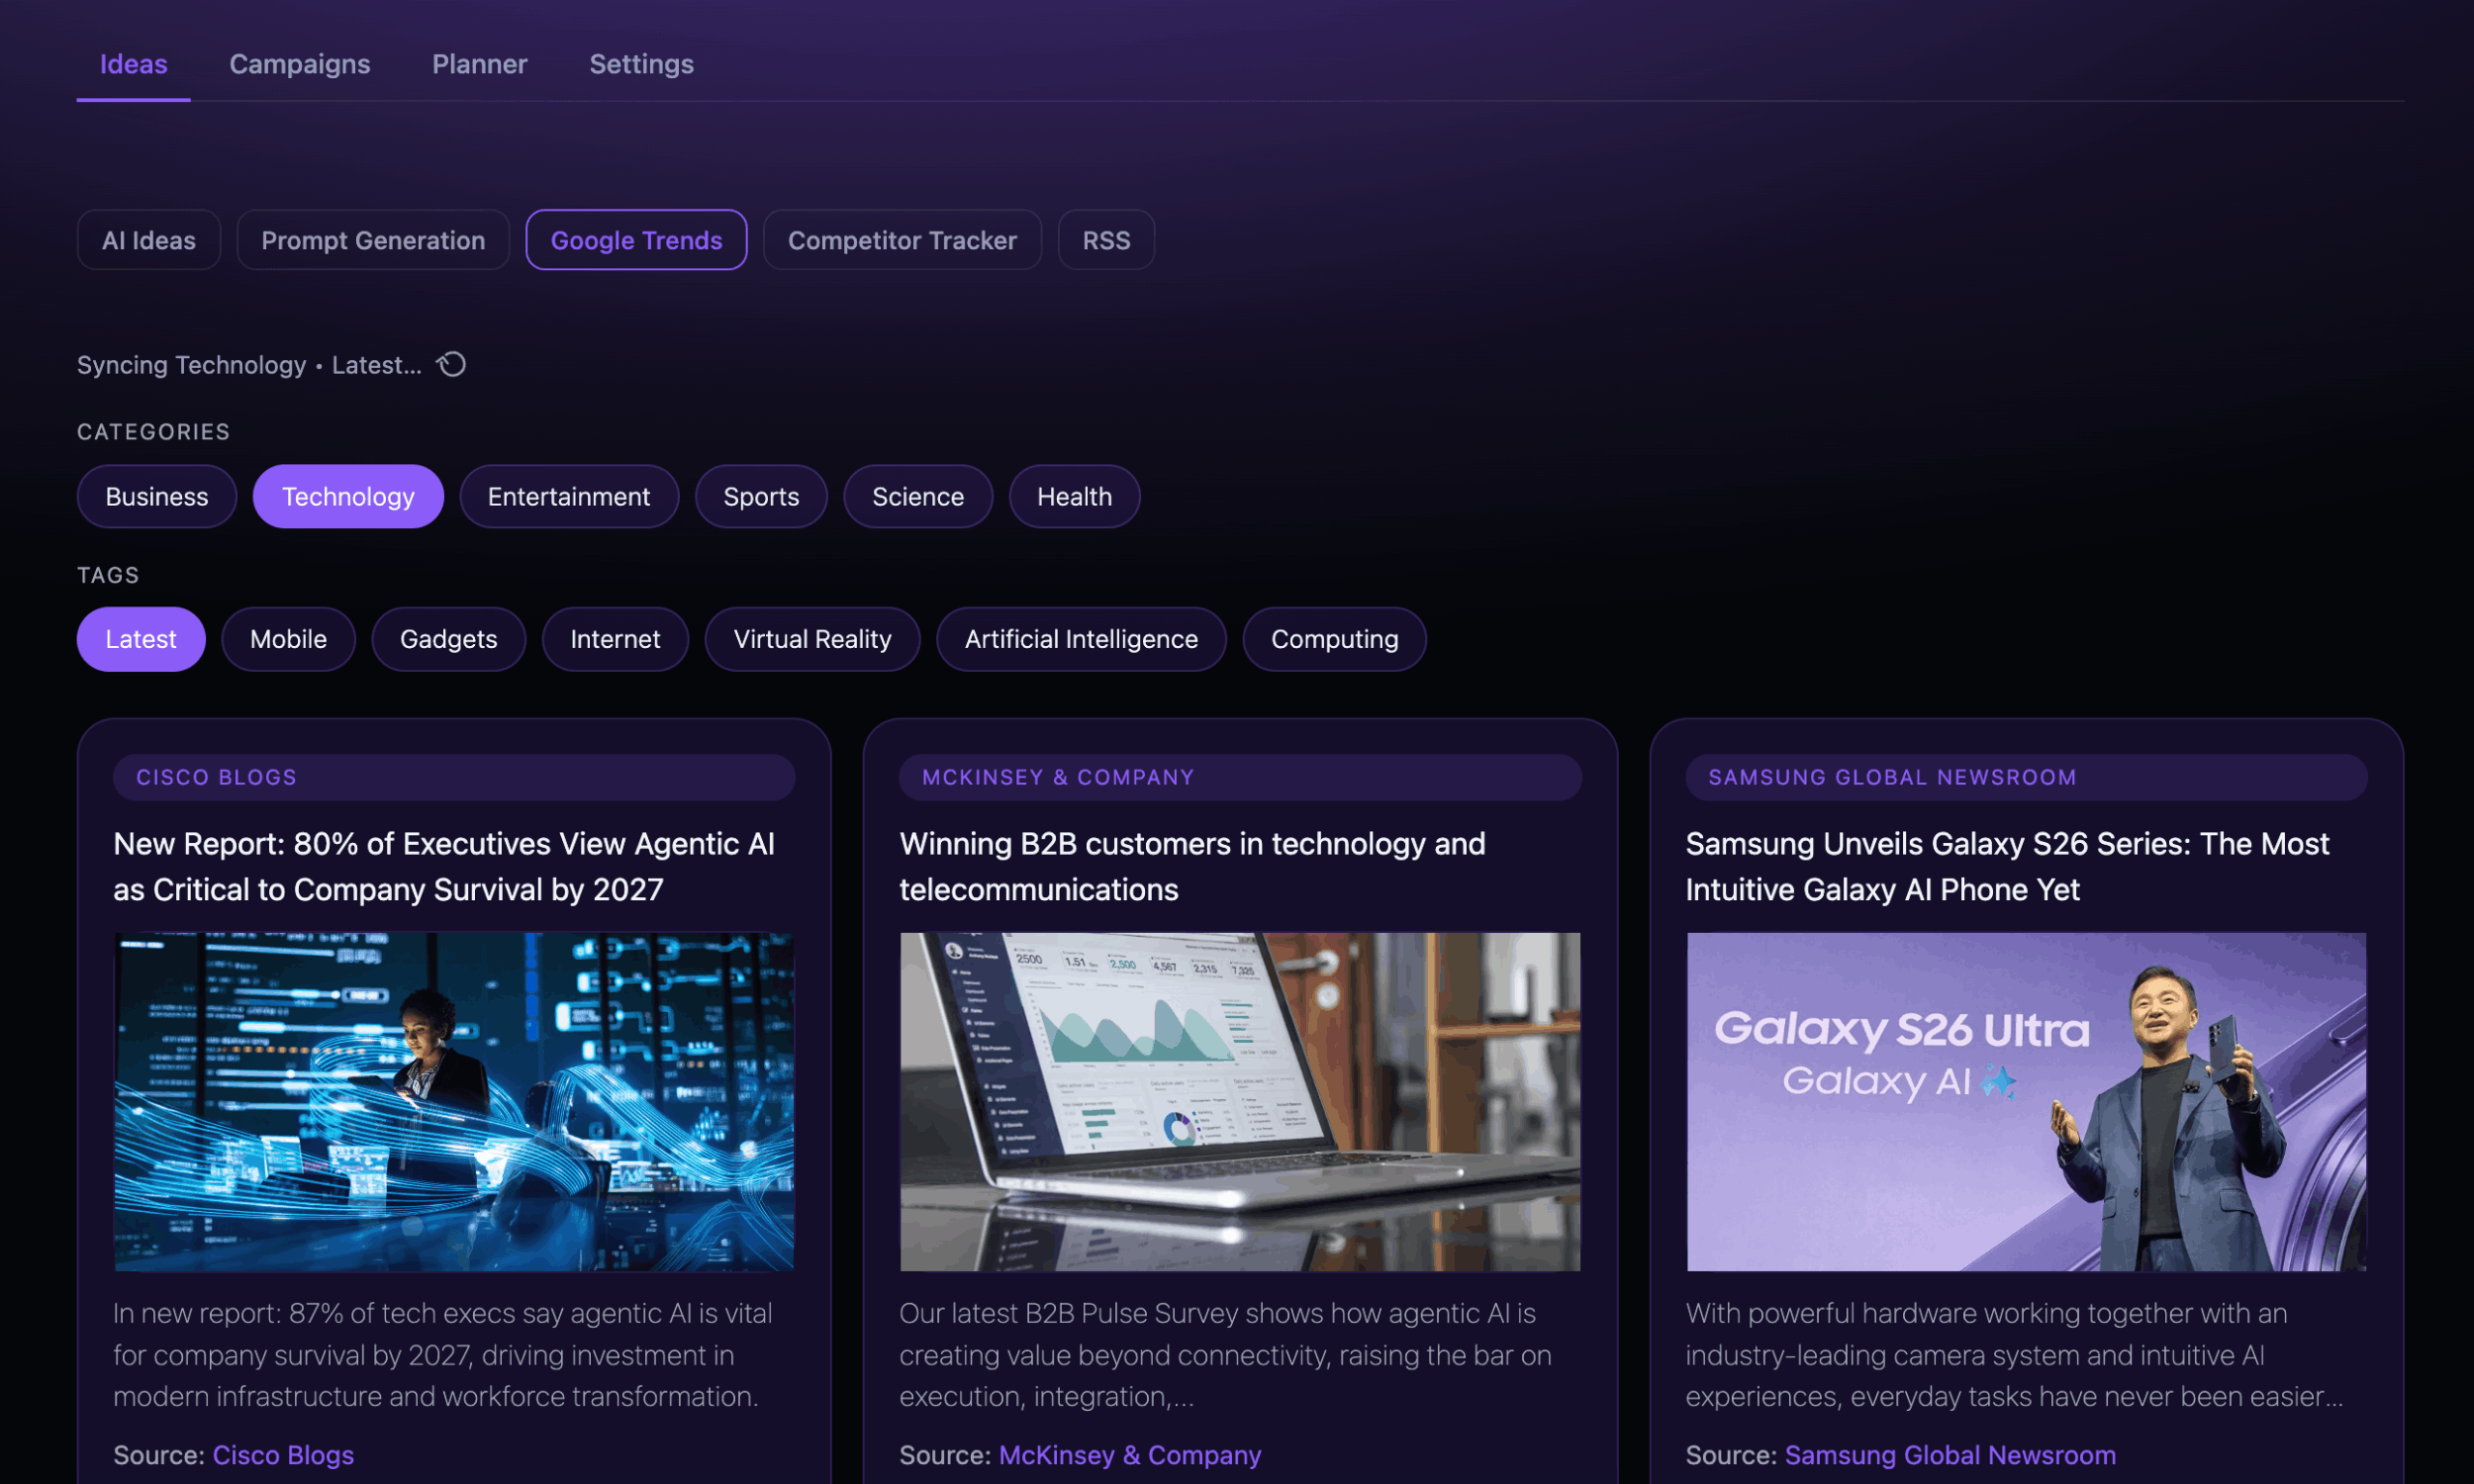Switch to the RSS sub-tab

(1106, 240)
